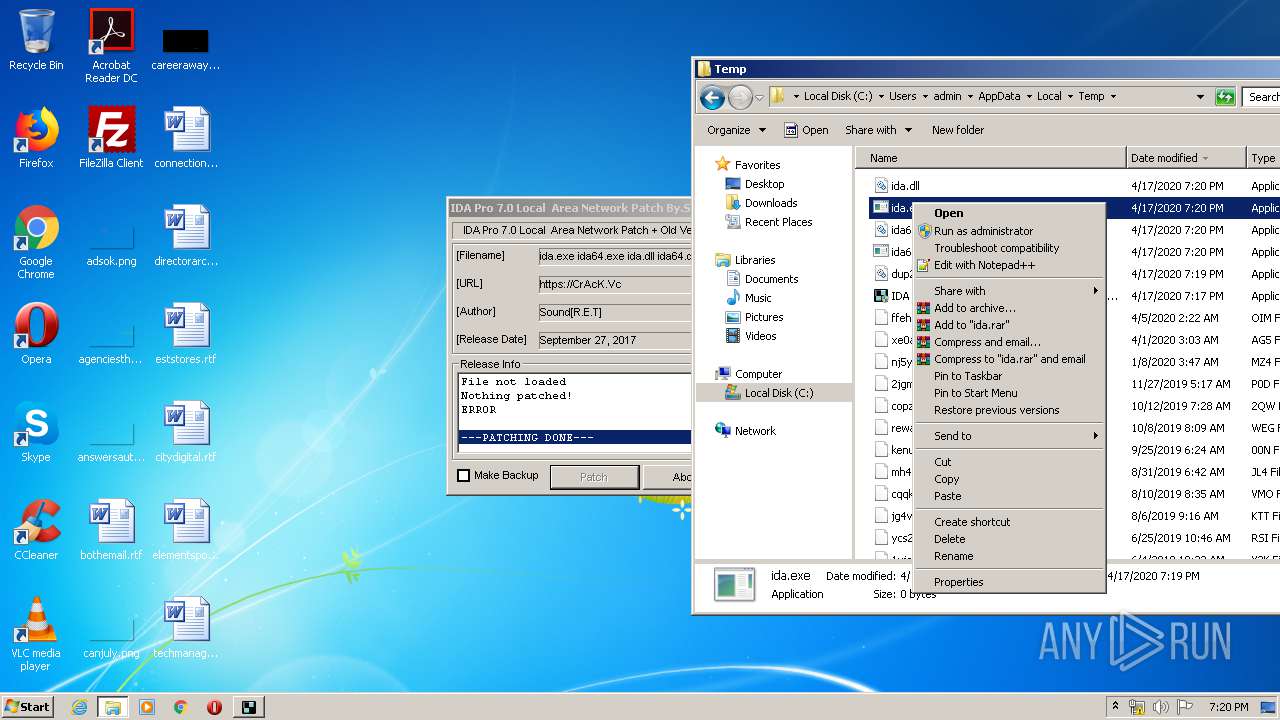Open connection document on desktop
Image resolution: width=1280 pixels, height=720 pixels.
tap(186, 138)
